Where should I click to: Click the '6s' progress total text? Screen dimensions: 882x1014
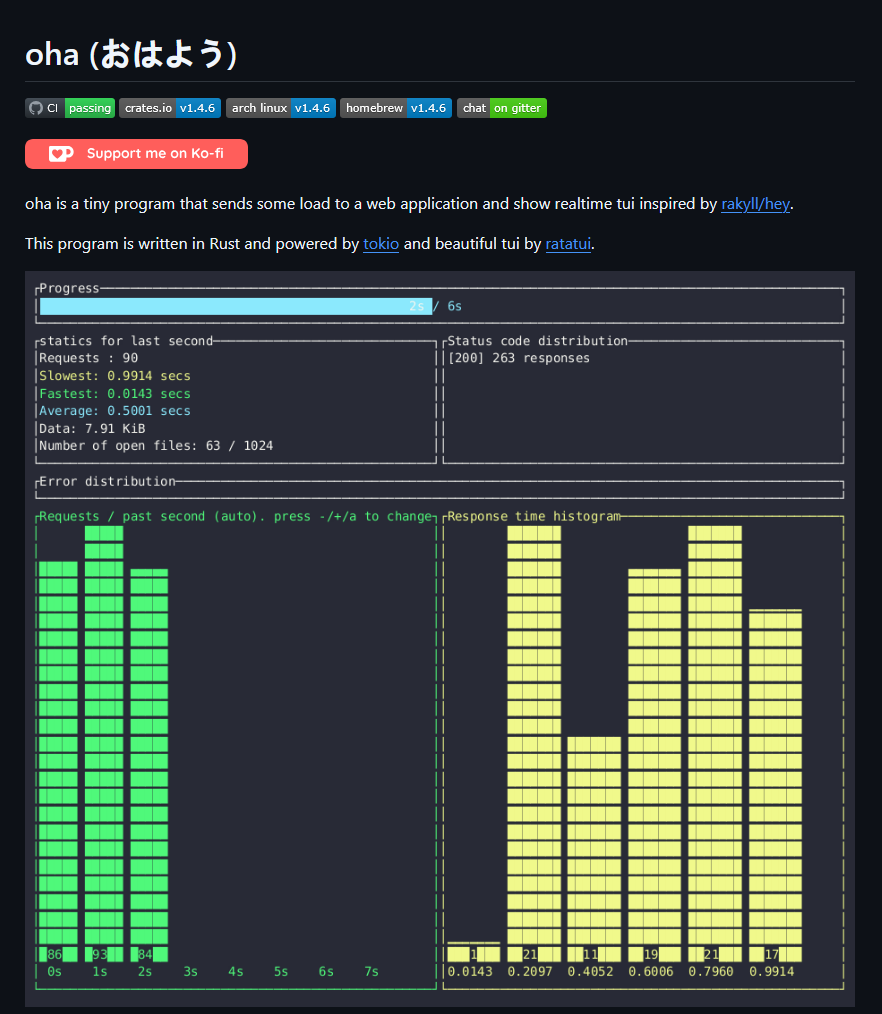(x=455, y=306)
